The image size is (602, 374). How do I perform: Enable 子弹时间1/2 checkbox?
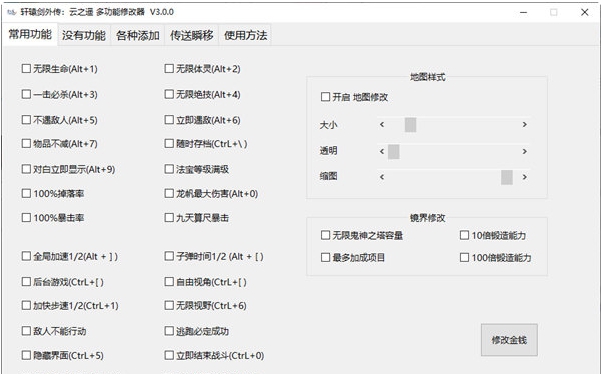click(x=169, y=257)
